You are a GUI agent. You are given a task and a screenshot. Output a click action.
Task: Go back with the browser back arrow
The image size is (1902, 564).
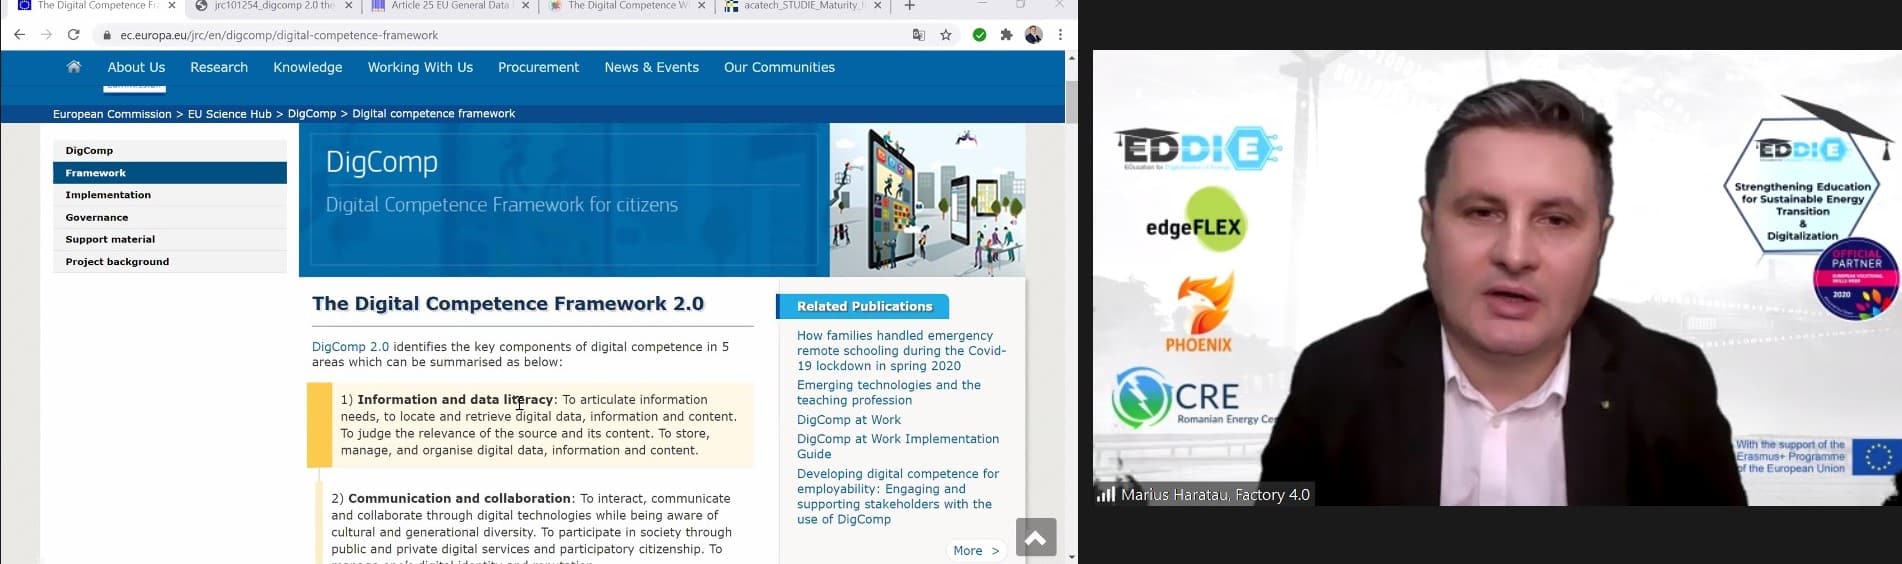click(x=19, y=35)
